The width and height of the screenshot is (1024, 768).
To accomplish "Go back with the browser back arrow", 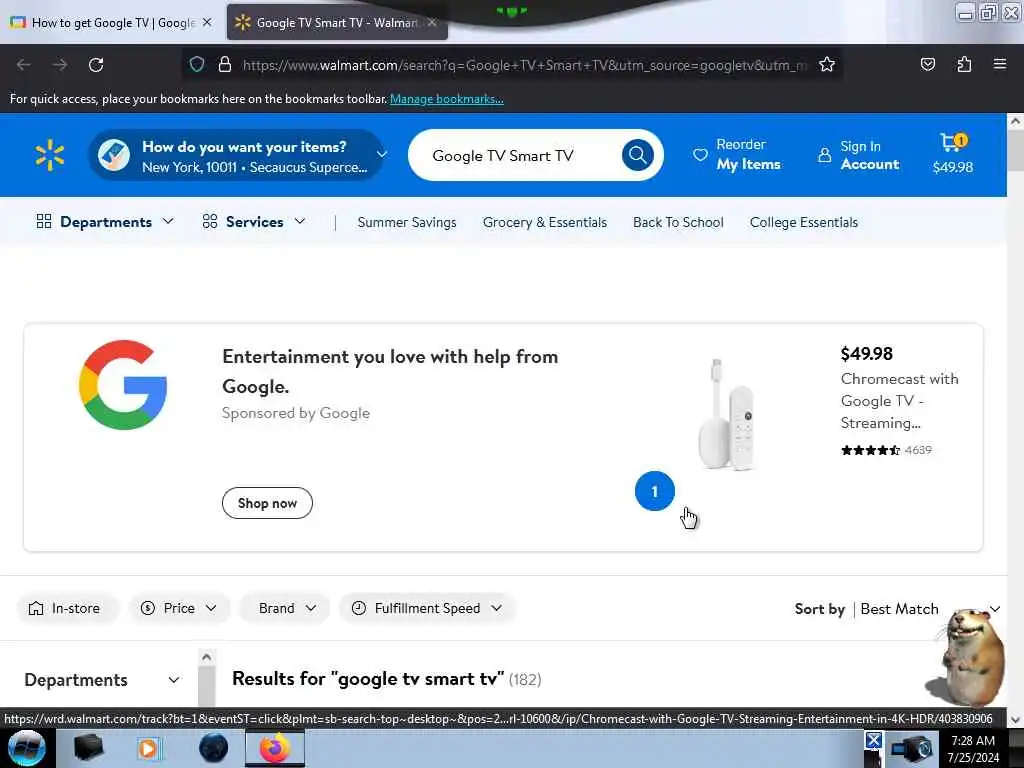I will (x=24, y=65).
